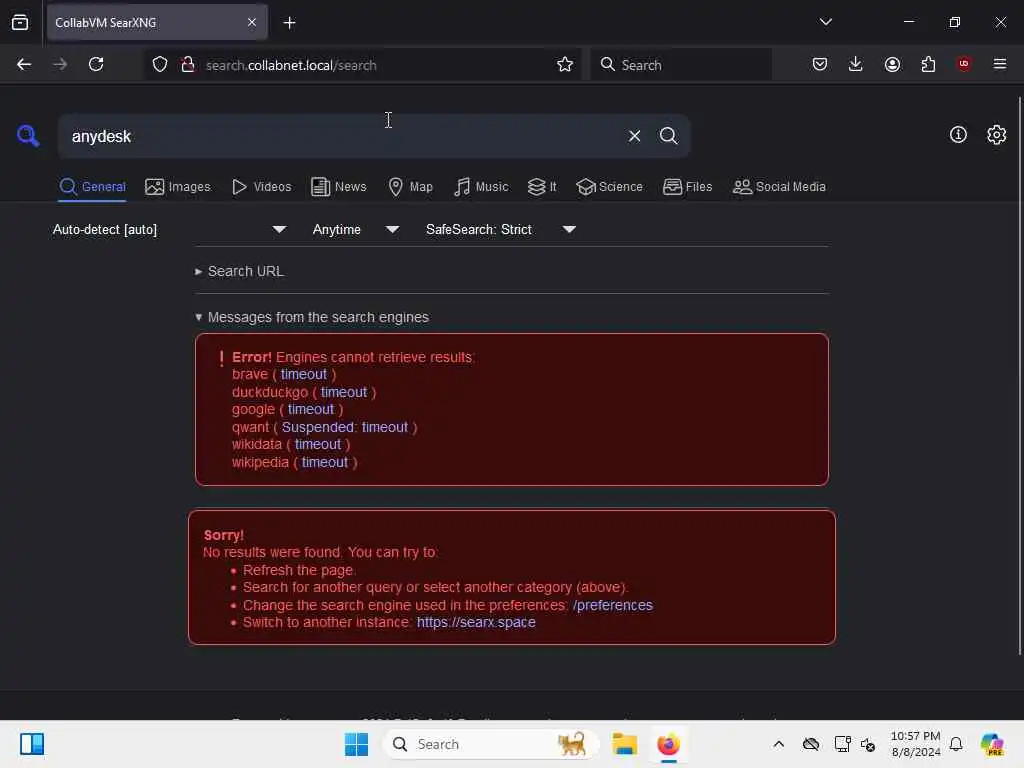Go back to previous page
Screen dimensions: 1024x768
(x=24, y=64)
